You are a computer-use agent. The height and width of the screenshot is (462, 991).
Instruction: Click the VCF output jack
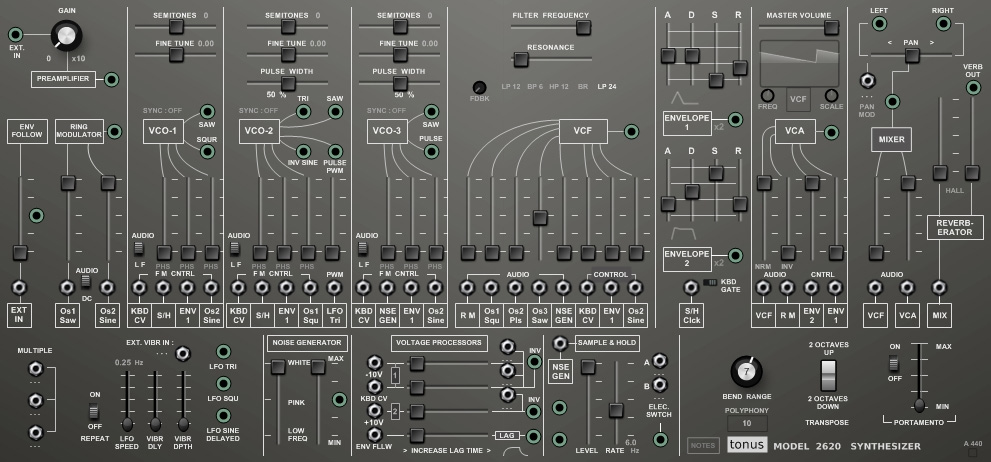[631, 131]
